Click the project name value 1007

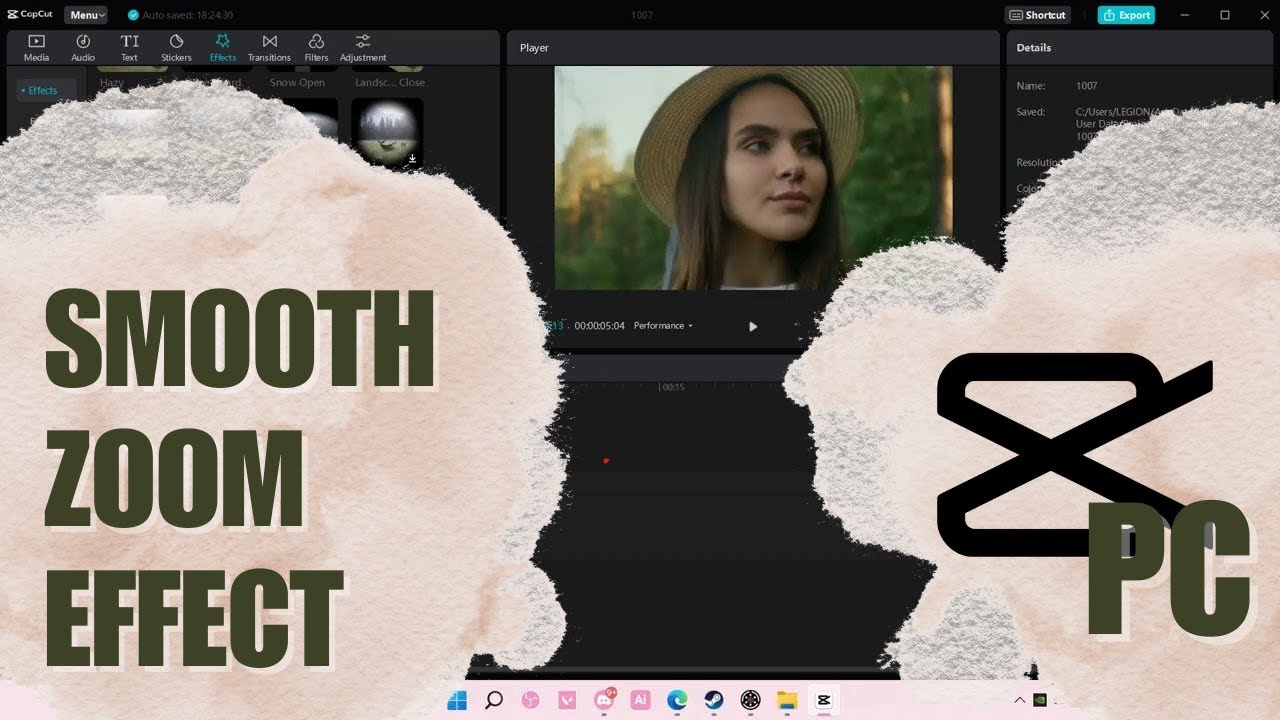coord(1086,86)
